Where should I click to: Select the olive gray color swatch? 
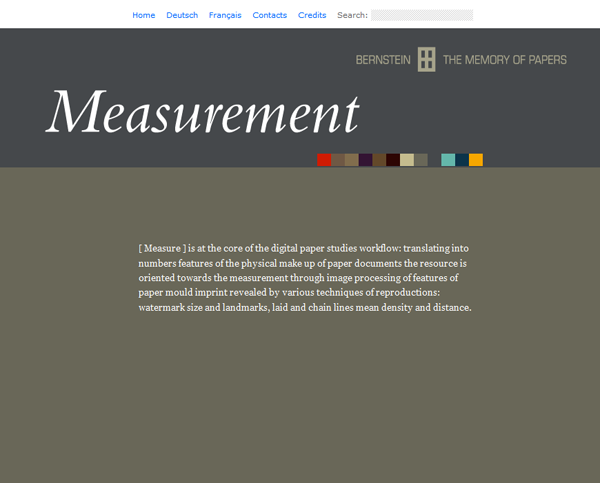(x=421, y=160)
